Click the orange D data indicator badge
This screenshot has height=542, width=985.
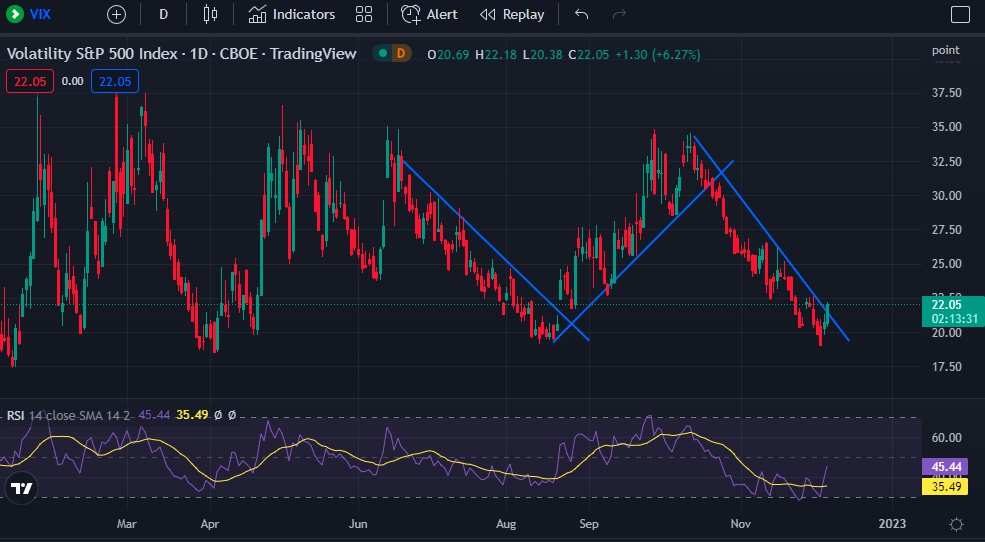pyautogui.click(x=401, y=54)
